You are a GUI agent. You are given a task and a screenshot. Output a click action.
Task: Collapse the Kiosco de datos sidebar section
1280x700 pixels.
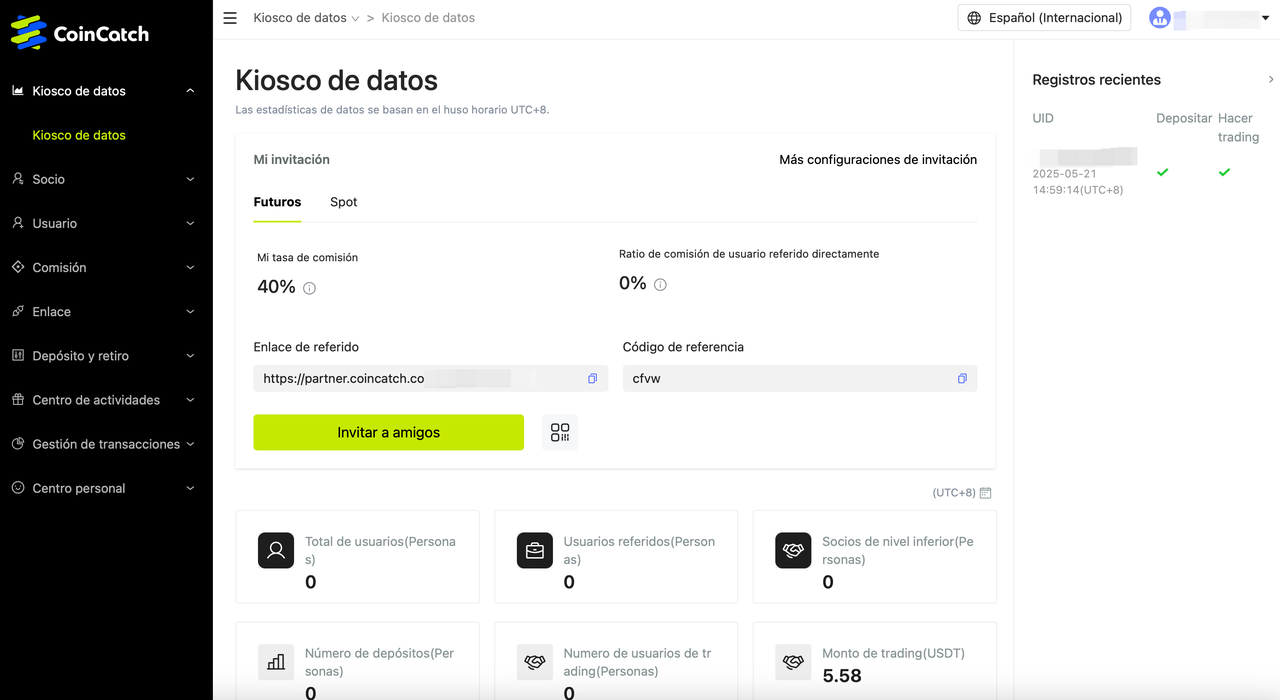189,90
